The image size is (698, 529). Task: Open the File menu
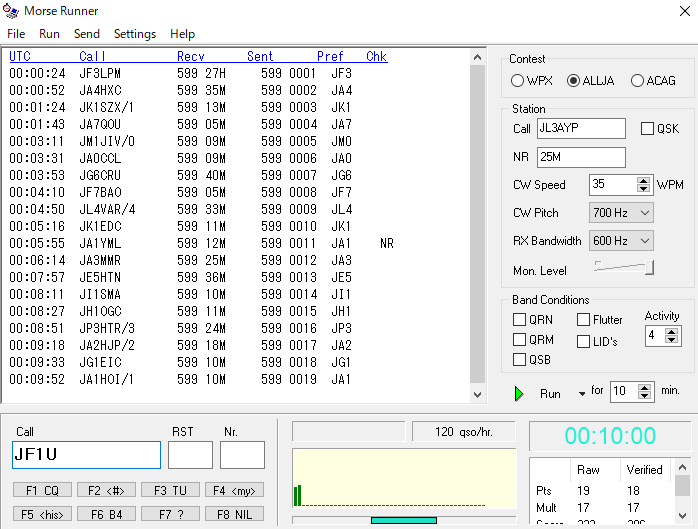click(16, 34)
